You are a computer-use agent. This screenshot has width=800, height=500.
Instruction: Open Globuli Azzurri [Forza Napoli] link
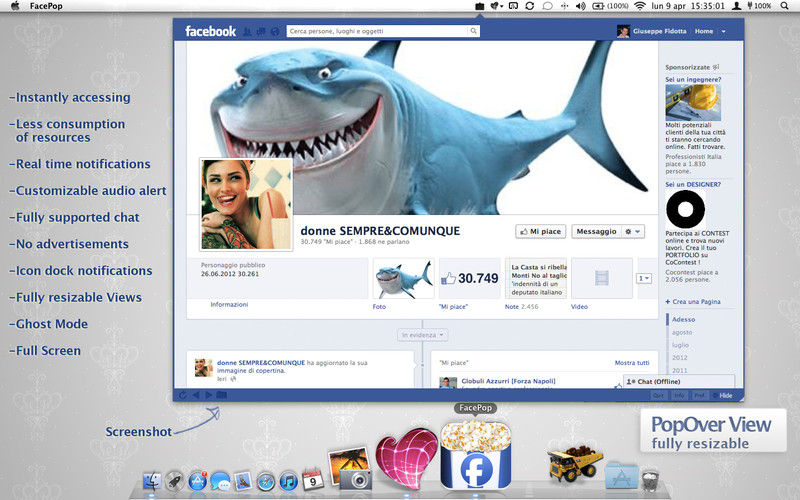tap(508, 381)
